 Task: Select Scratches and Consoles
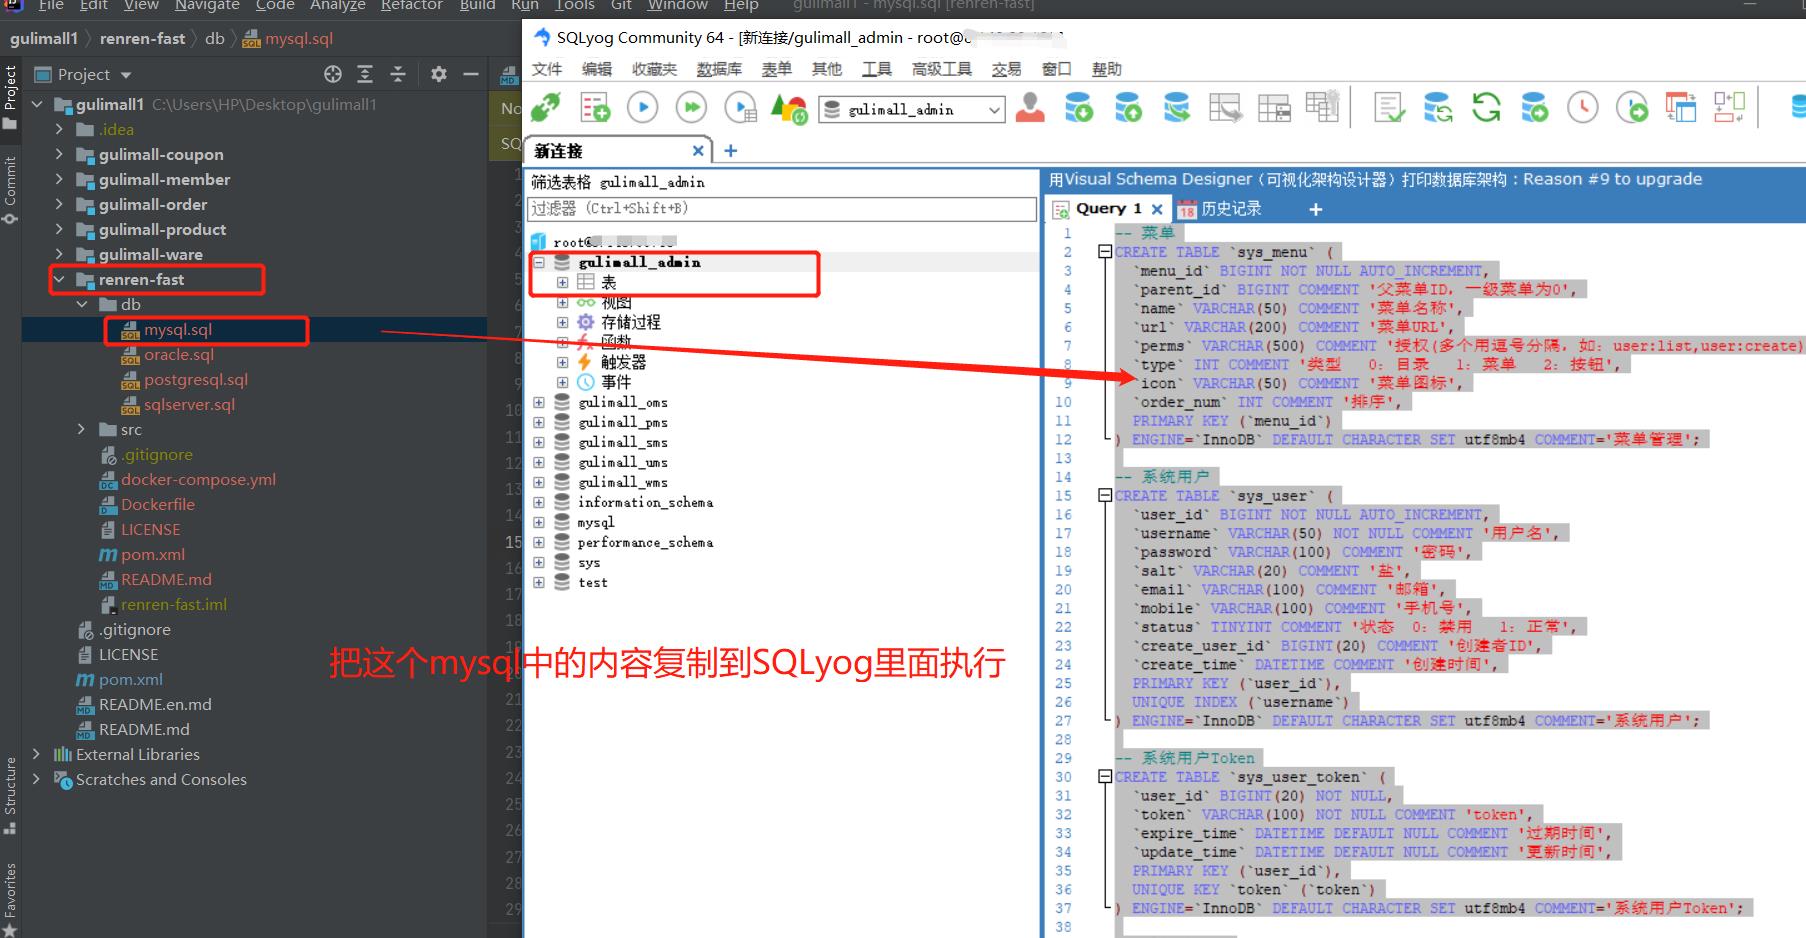tap(160, 779)
